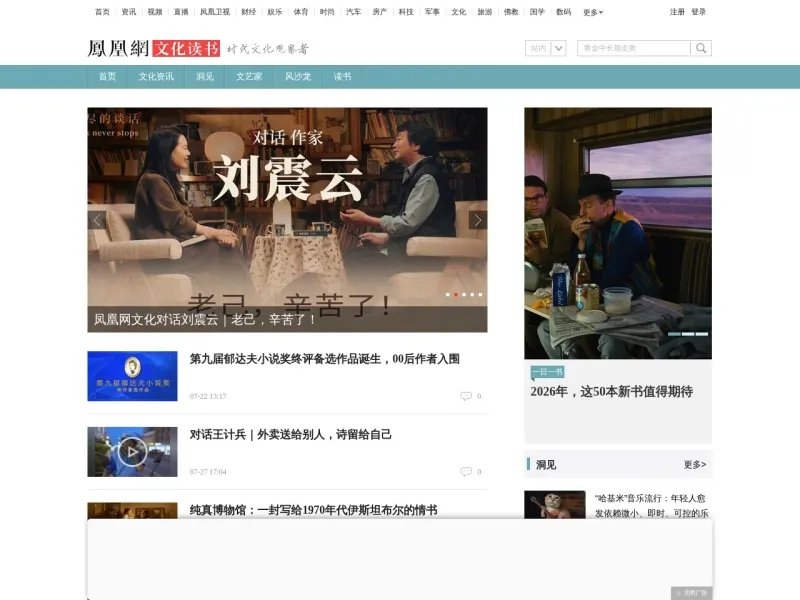Open headline 对话王计兵｜外卖送给别人

[291, 435]
